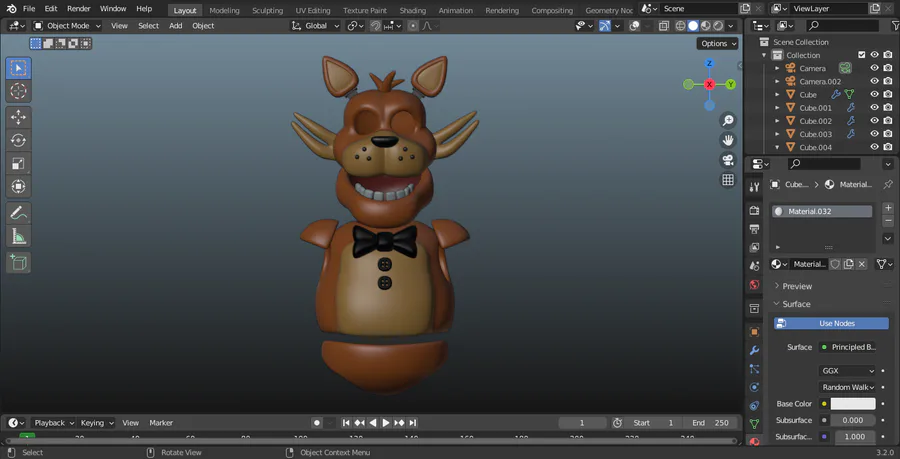This screenshot has height=459, width=900.
Task: Click the Use Nodes button
Action: coord(831,324)
